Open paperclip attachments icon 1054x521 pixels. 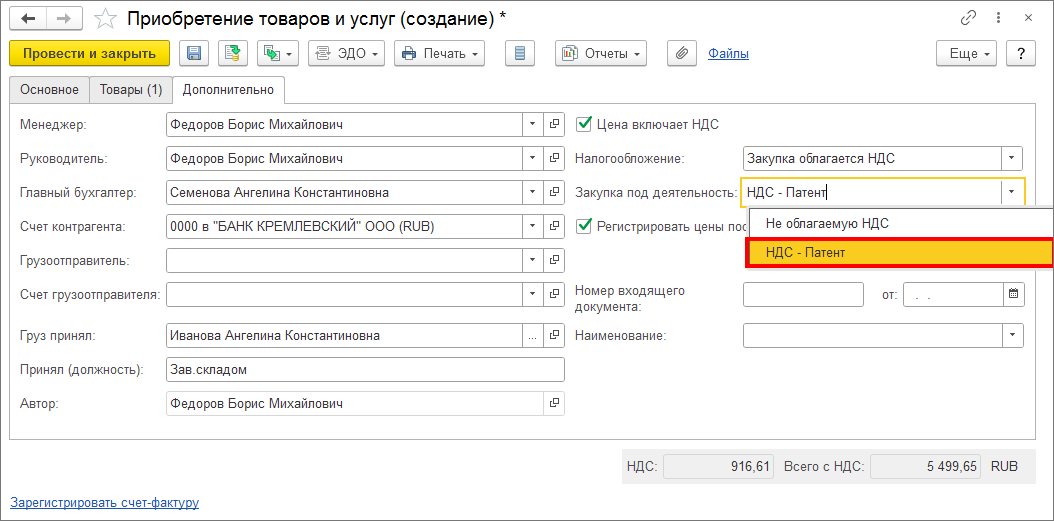[680, 54]
